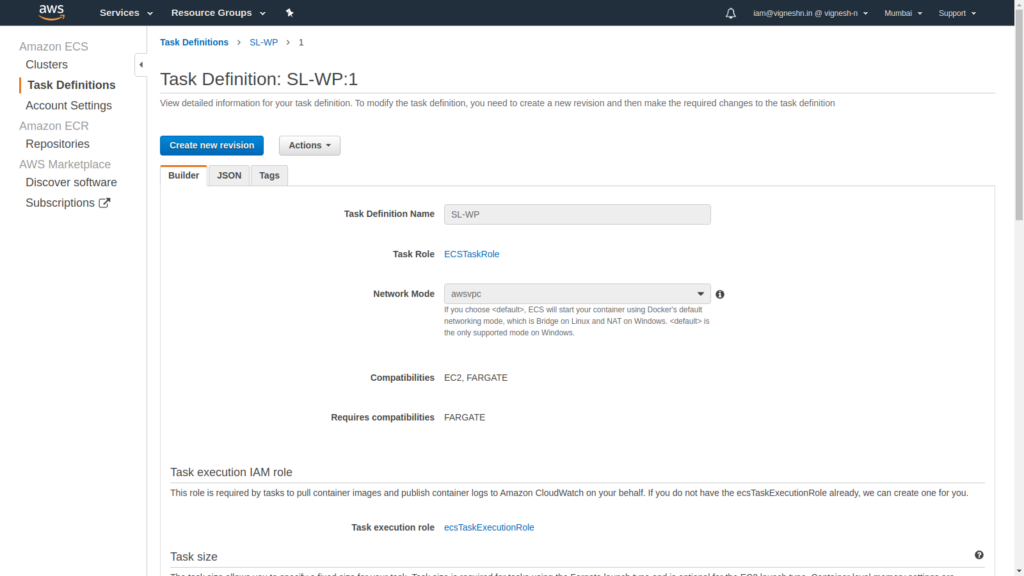Click the 'Task Definition: SL-WP:1' heading
Viewport: 1024px width, 576px height.
[x=259, y=79]
